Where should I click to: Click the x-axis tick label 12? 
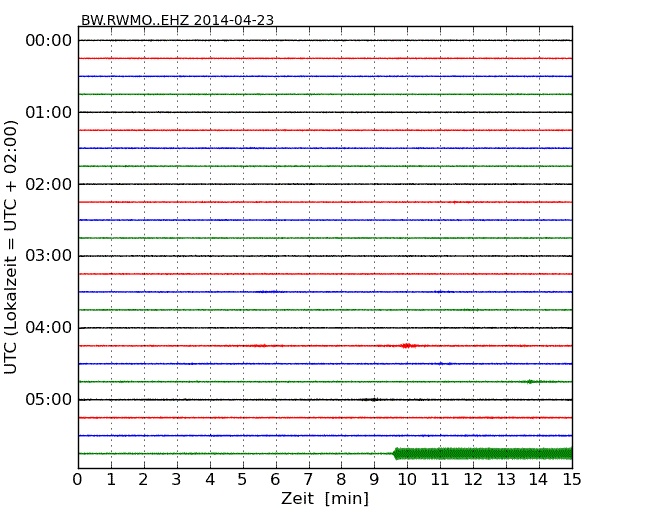coord(473,480)
